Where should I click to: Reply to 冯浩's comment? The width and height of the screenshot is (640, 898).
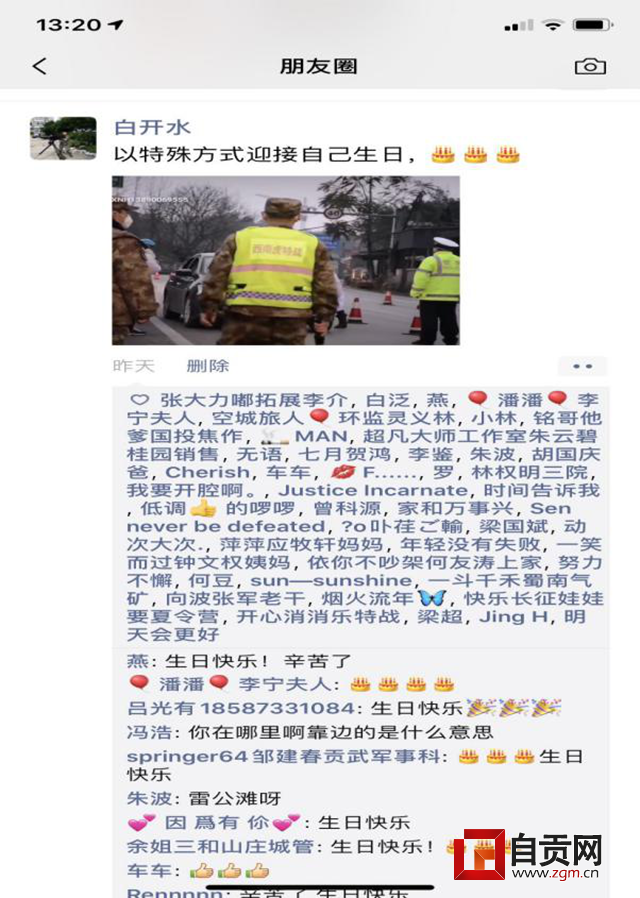point(310,732)
